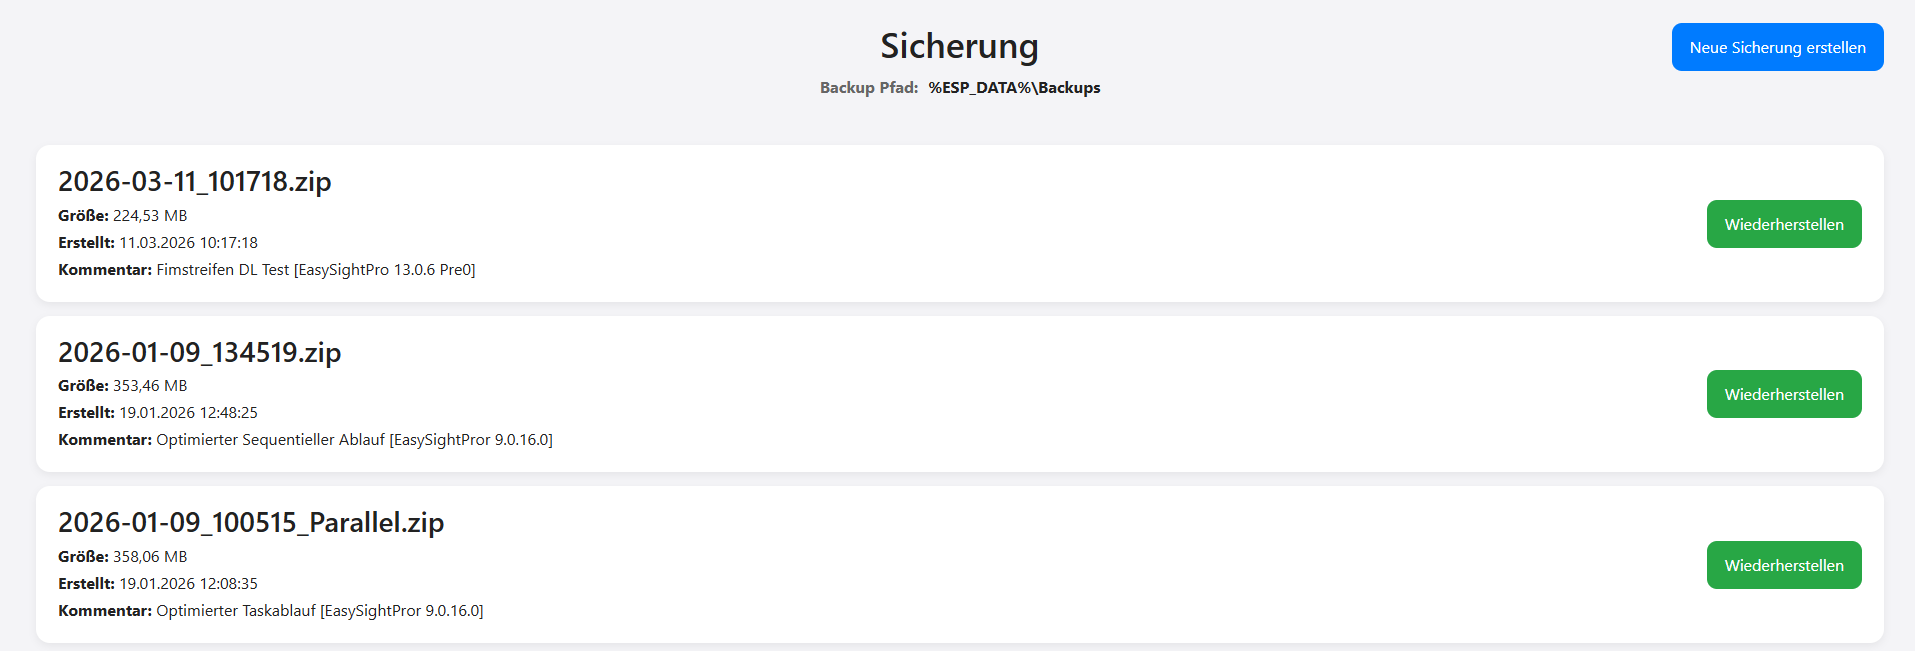Click the 2026-03-11_101718.zip file name
This screenshot has width=1915, height=651.
click(194, 181)
